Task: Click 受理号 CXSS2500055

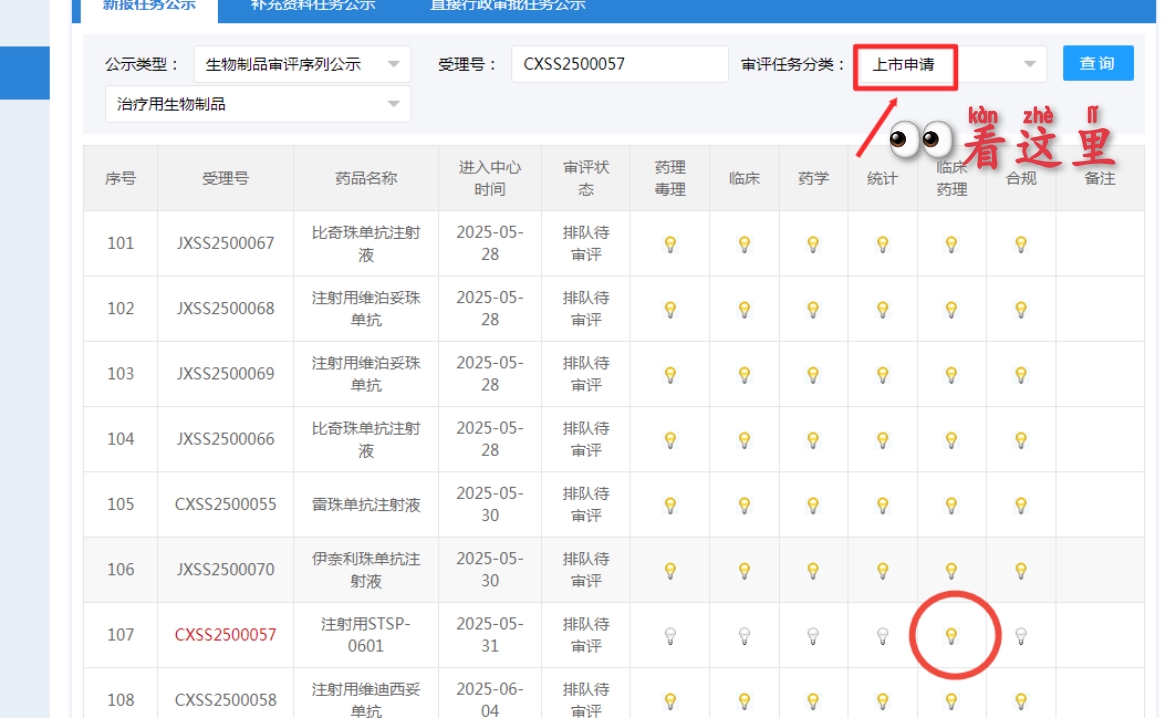Action: point(226,504)
